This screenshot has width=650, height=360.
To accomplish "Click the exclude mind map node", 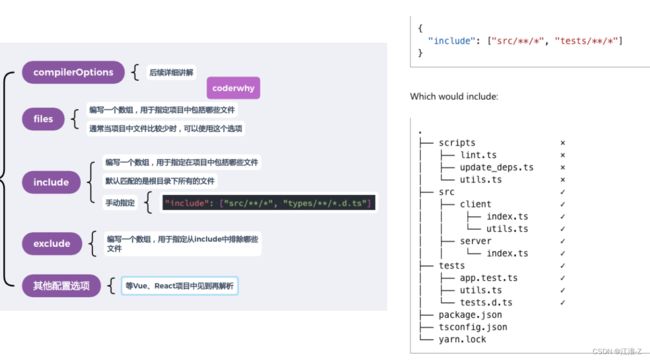I will pos(52,243).
